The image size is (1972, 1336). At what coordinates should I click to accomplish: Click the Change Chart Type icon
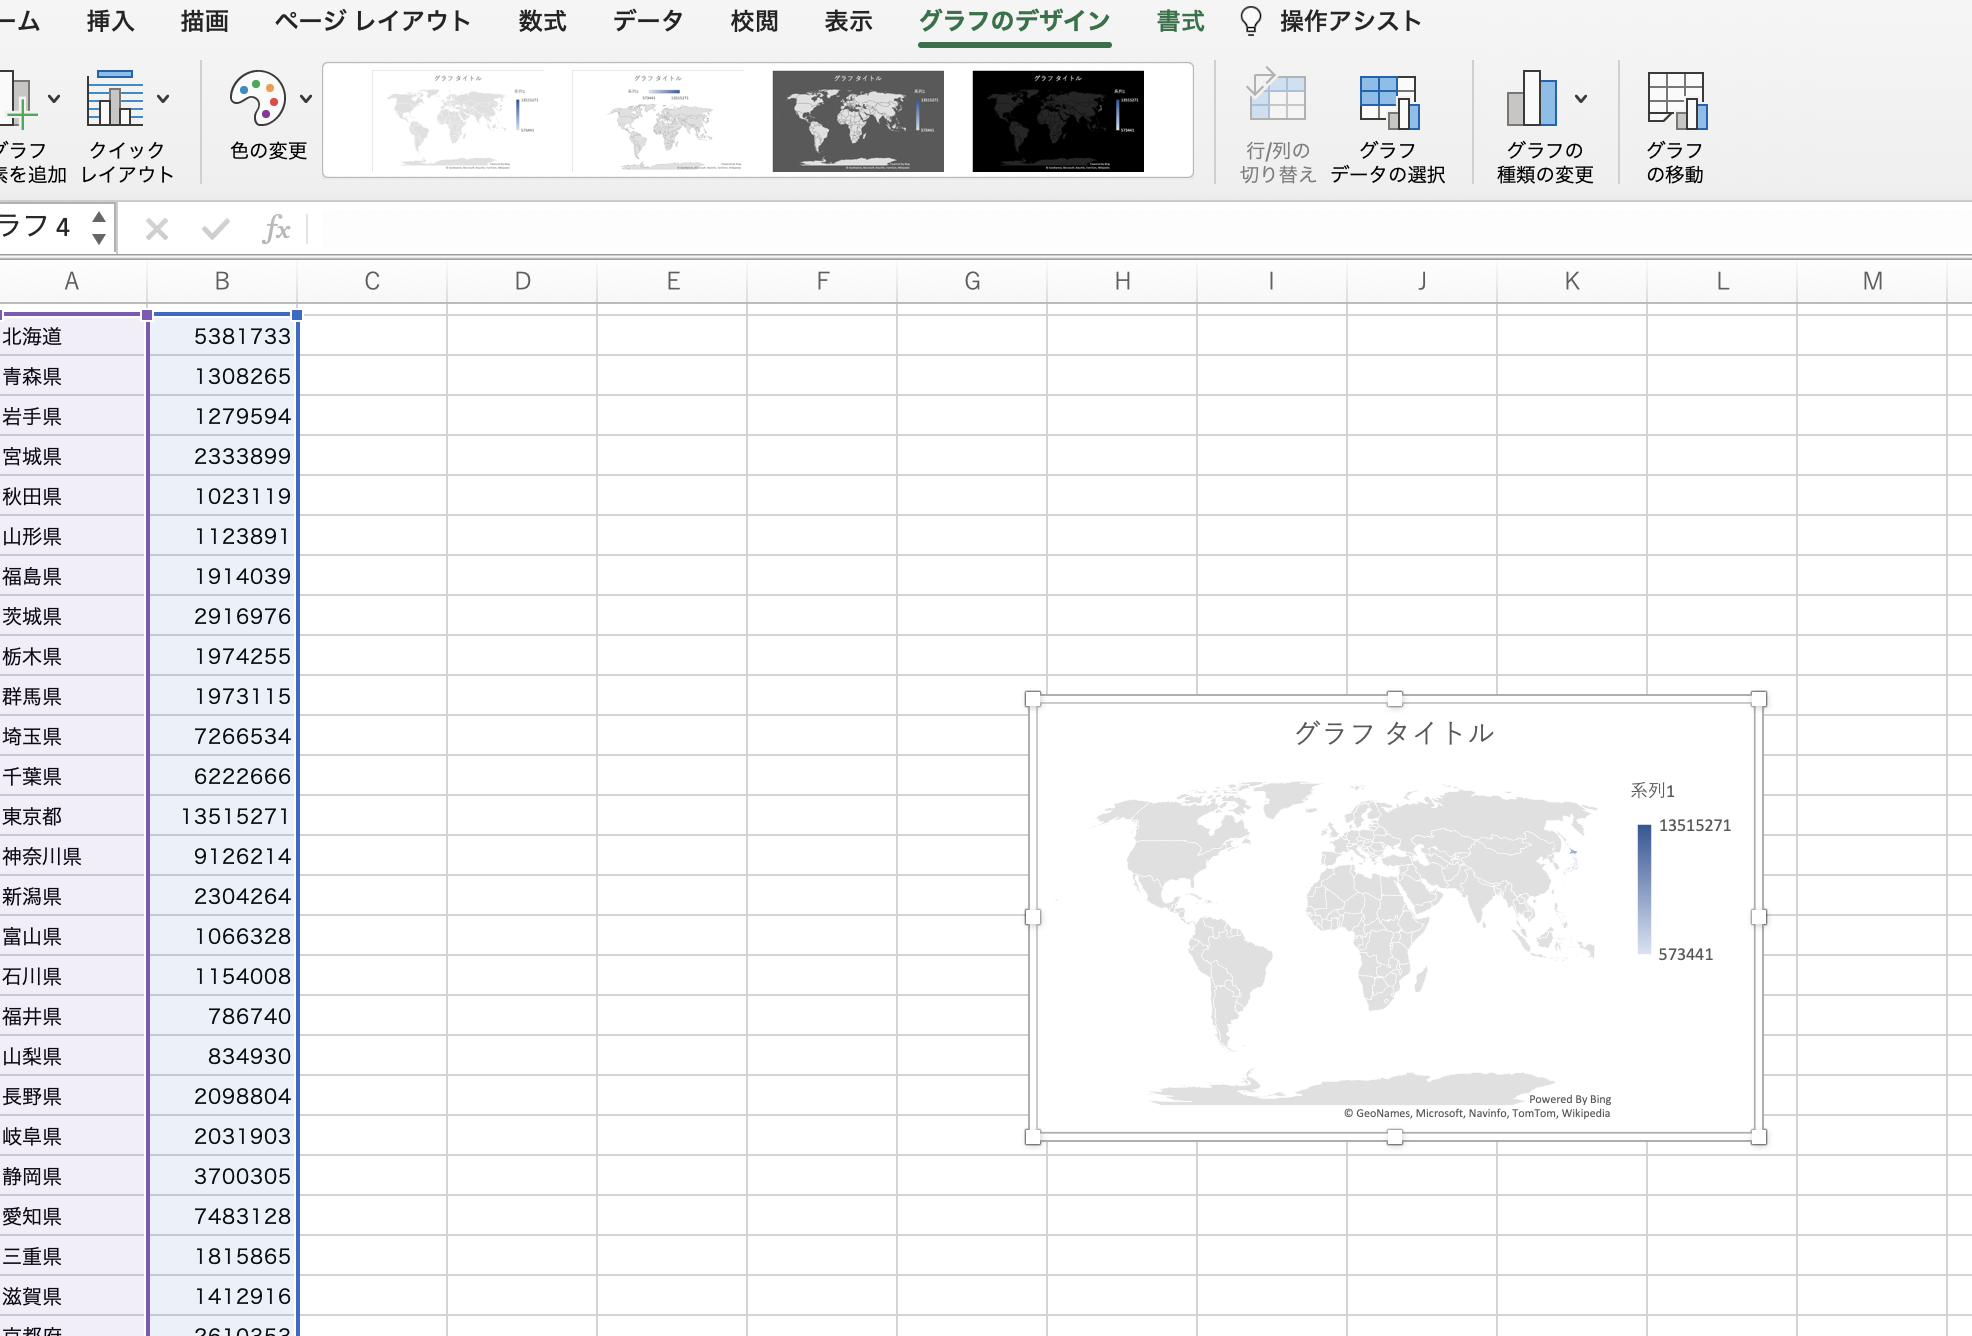[1532, 99]
